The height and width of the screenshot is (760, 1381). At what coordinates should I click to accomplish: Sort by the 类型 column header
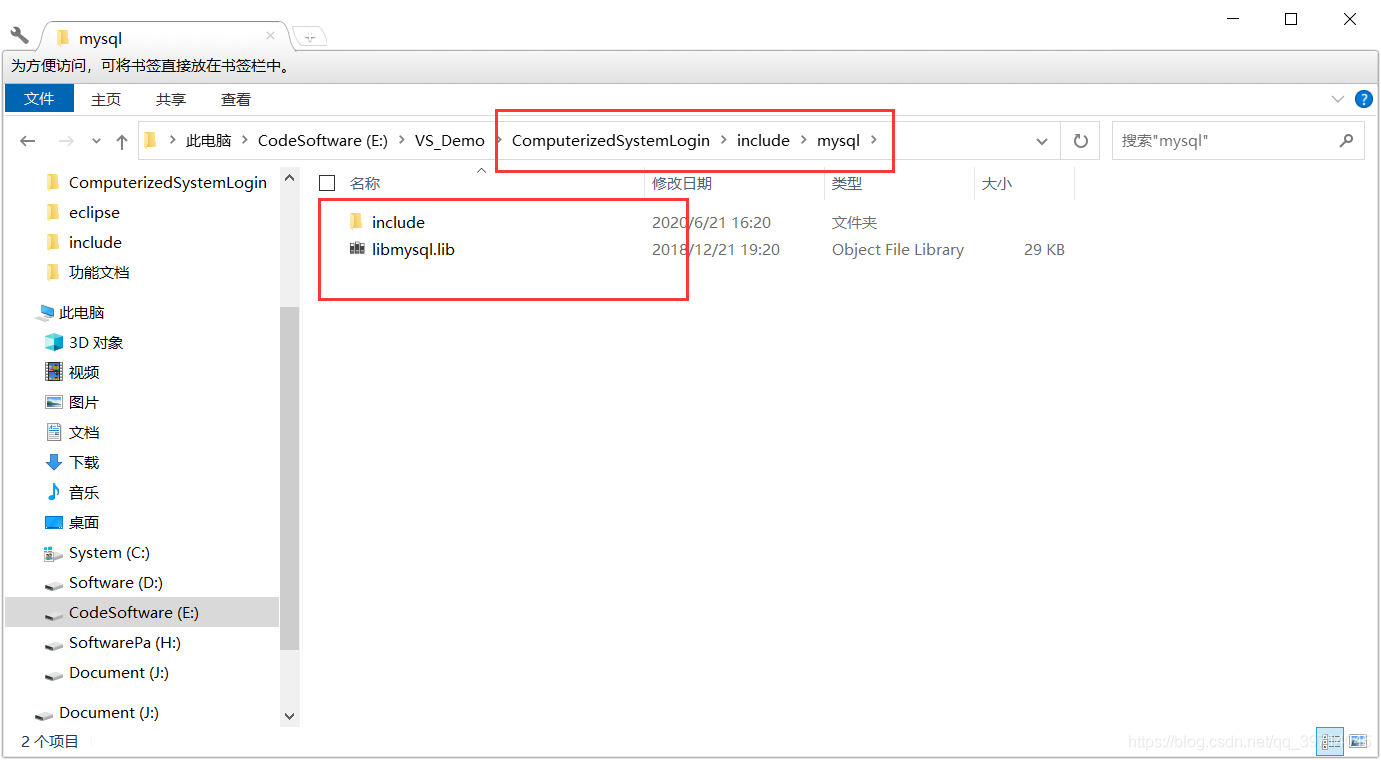point(847,184)
